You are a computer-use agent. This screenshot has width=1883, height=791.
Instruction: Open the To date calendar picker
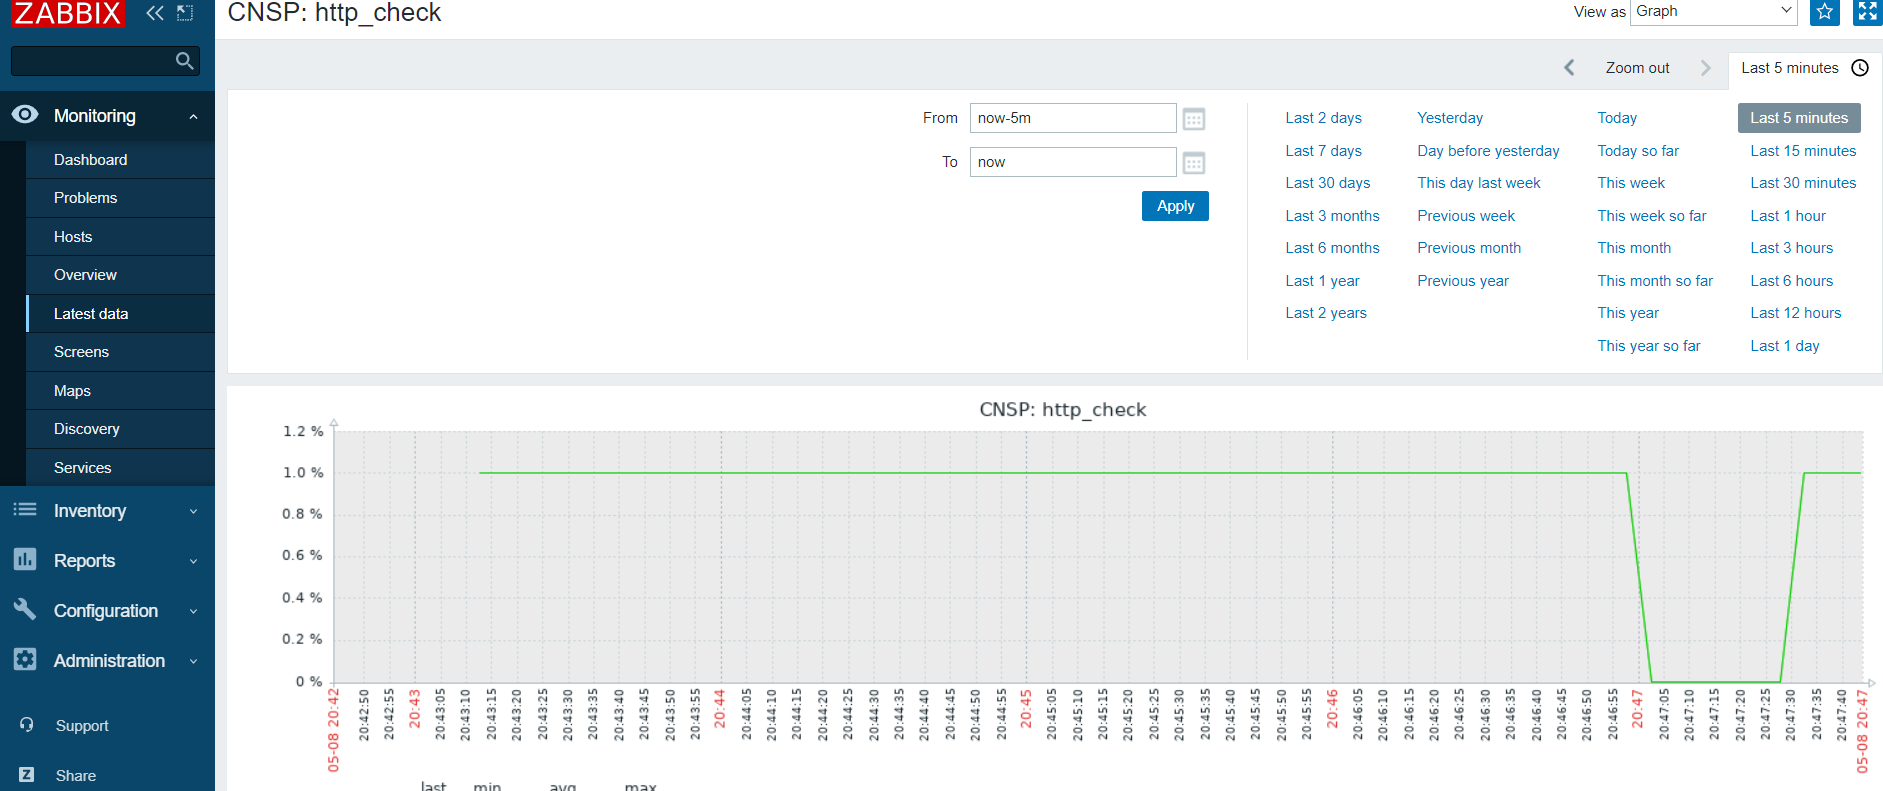(x=1194, y=163)
